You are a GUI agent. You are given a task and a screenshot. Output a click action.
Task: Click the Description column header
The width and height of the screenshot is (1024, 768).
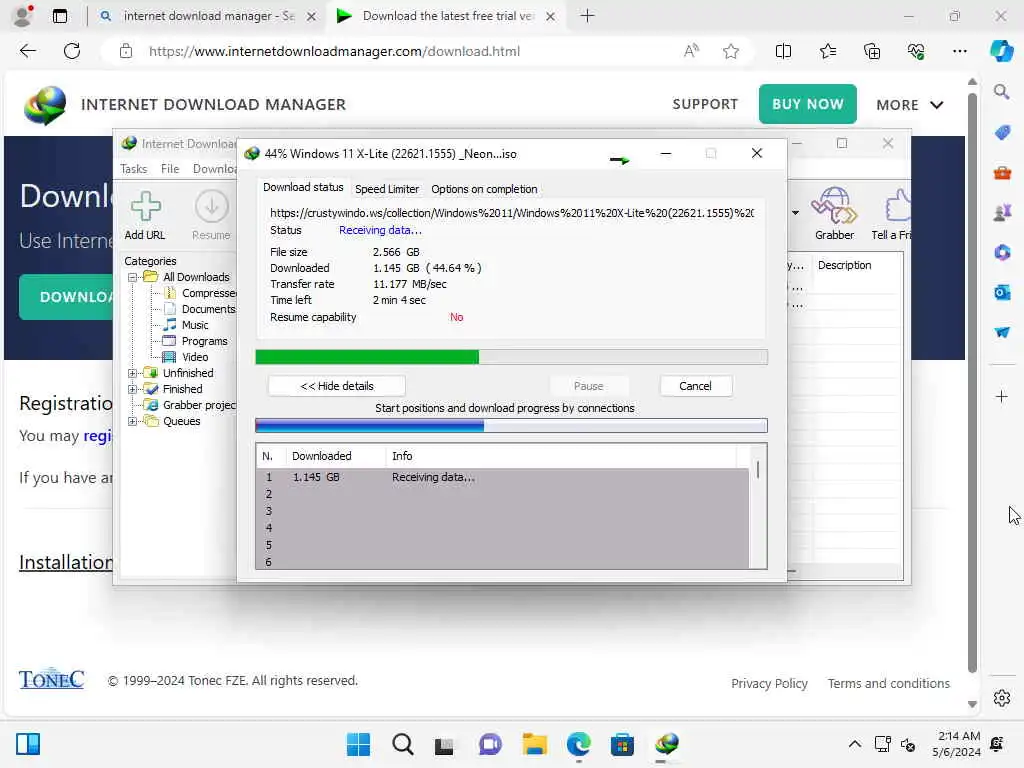click(x=844, y=265)
